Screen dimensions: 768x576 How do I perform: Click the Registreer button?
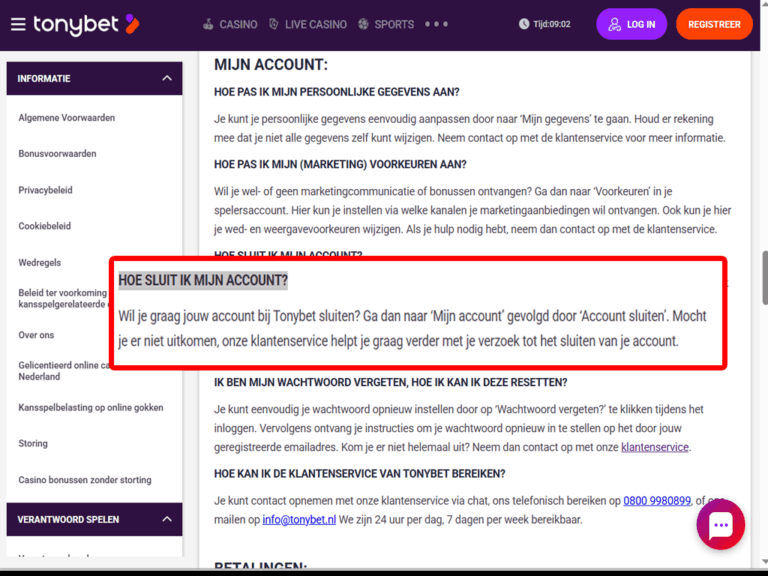coord(714,24)
